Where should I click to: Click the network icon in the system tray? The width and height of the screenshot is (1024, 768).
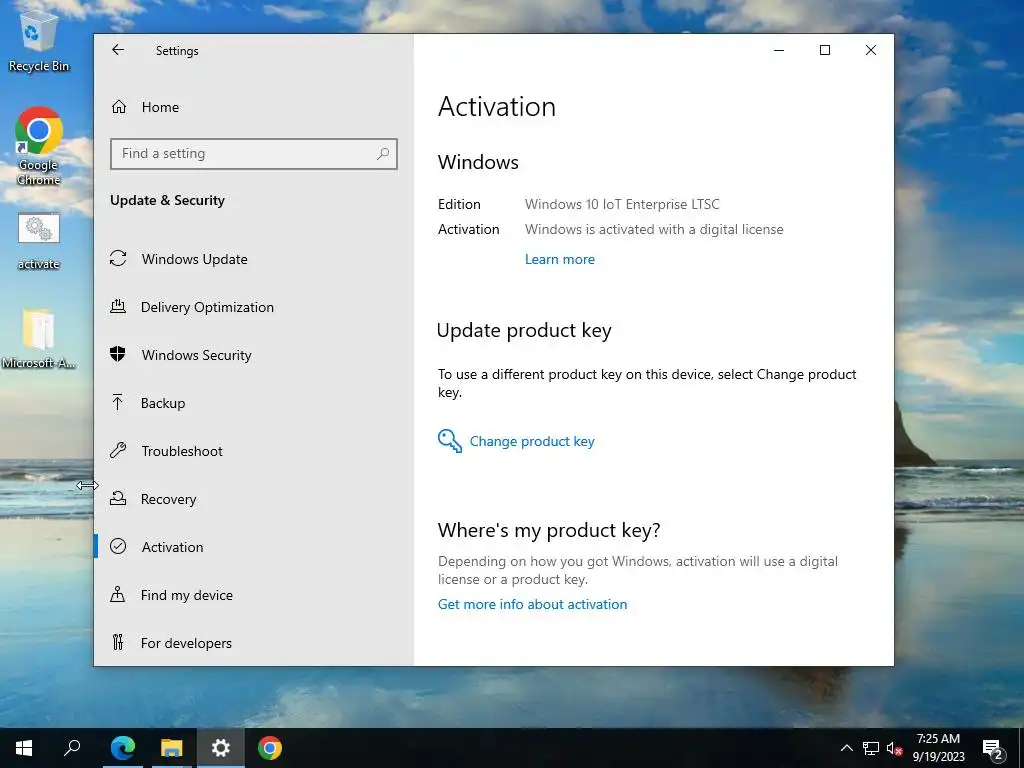[871, 748]
